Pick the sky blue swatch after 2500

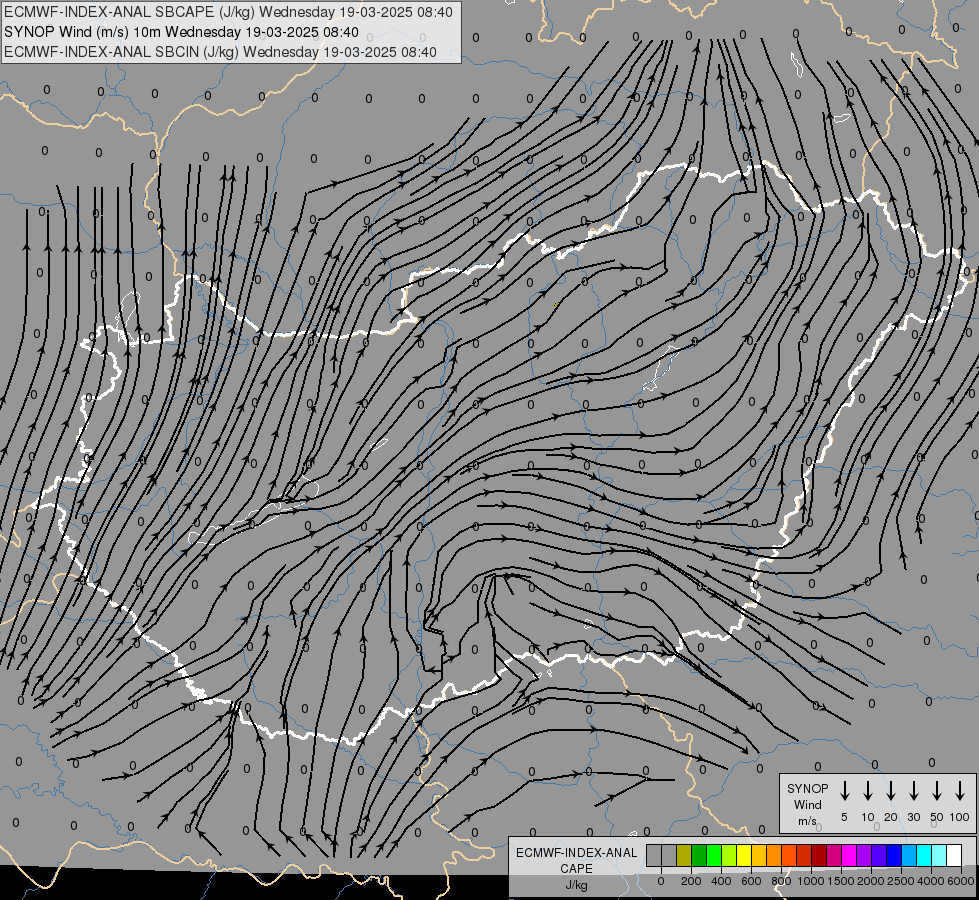pos(910,855)
